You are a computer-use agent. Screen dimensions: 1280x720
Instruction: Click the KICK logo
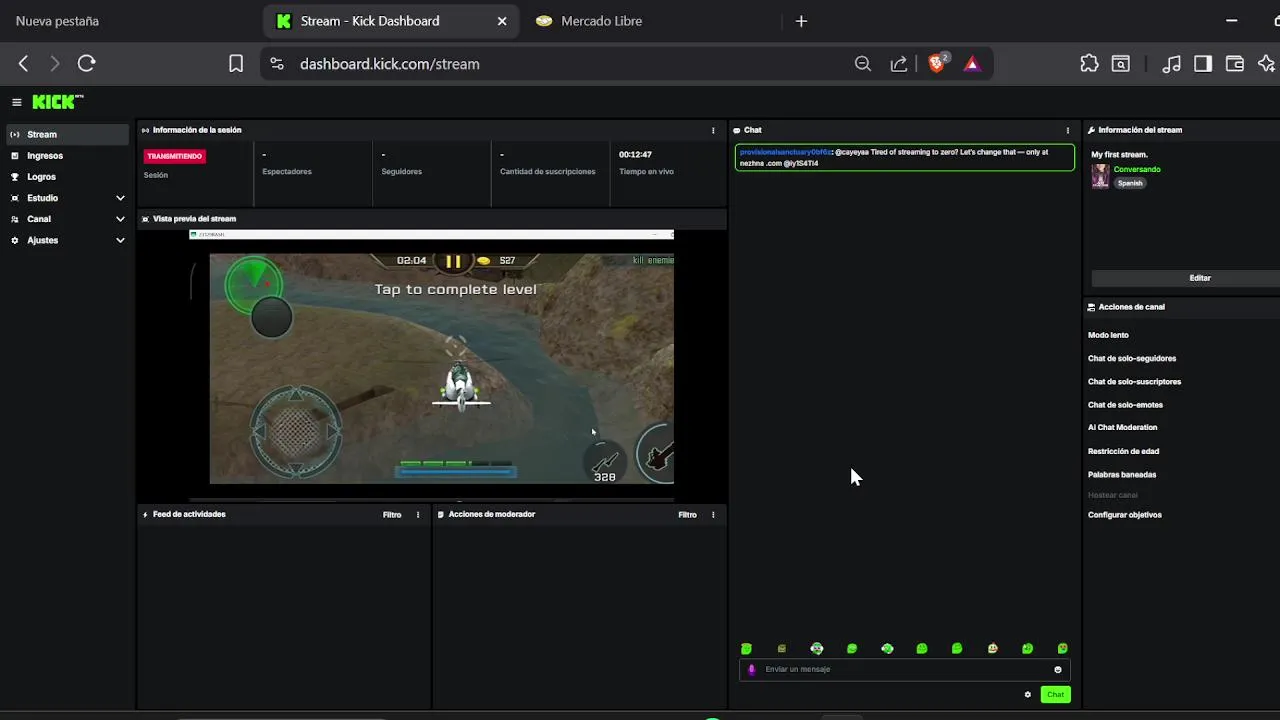[58, 102]
